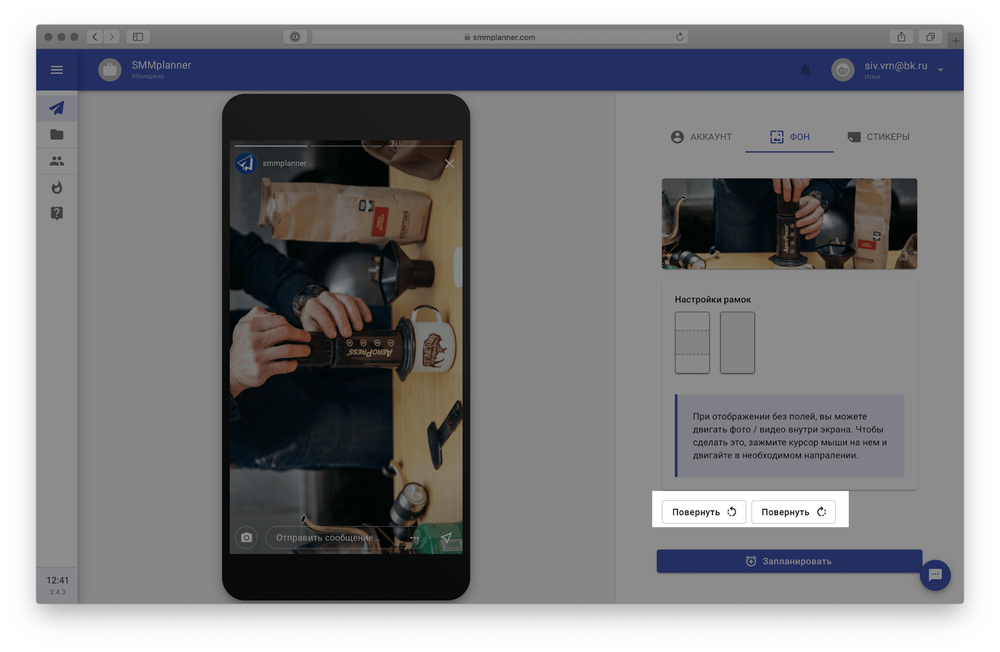This screenshot has height=652, width=1000.
Task: Show all tabs overview button
Action: click(930, 36)
